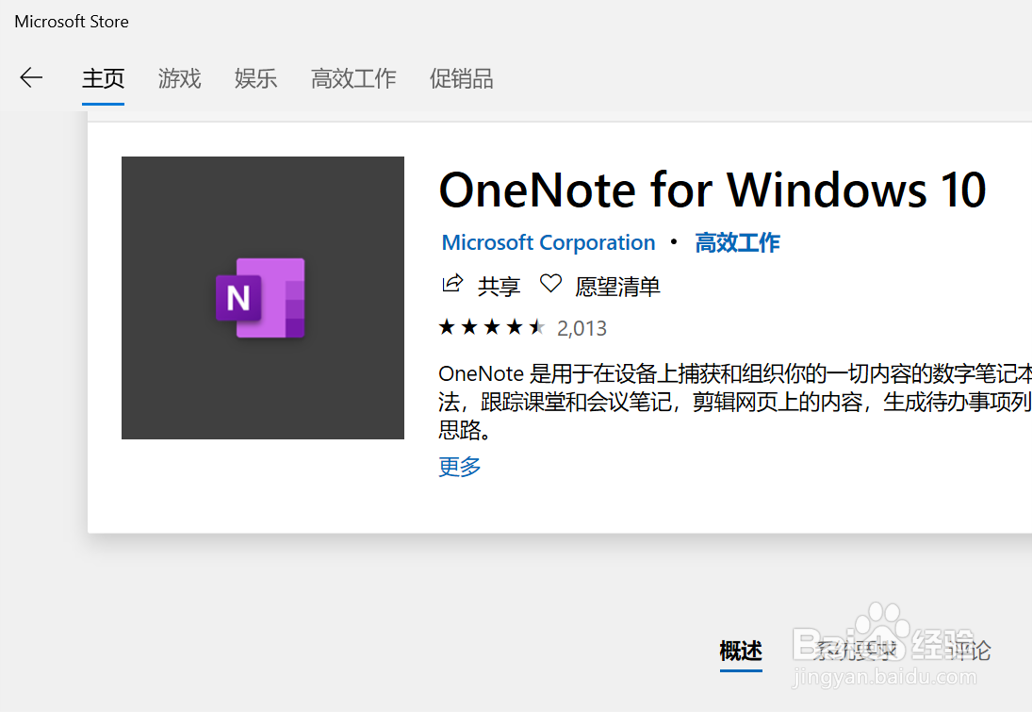The image size is (1032, 712).
Task: Add app via 愿望清单 label
Action: (x=617, y=287)
